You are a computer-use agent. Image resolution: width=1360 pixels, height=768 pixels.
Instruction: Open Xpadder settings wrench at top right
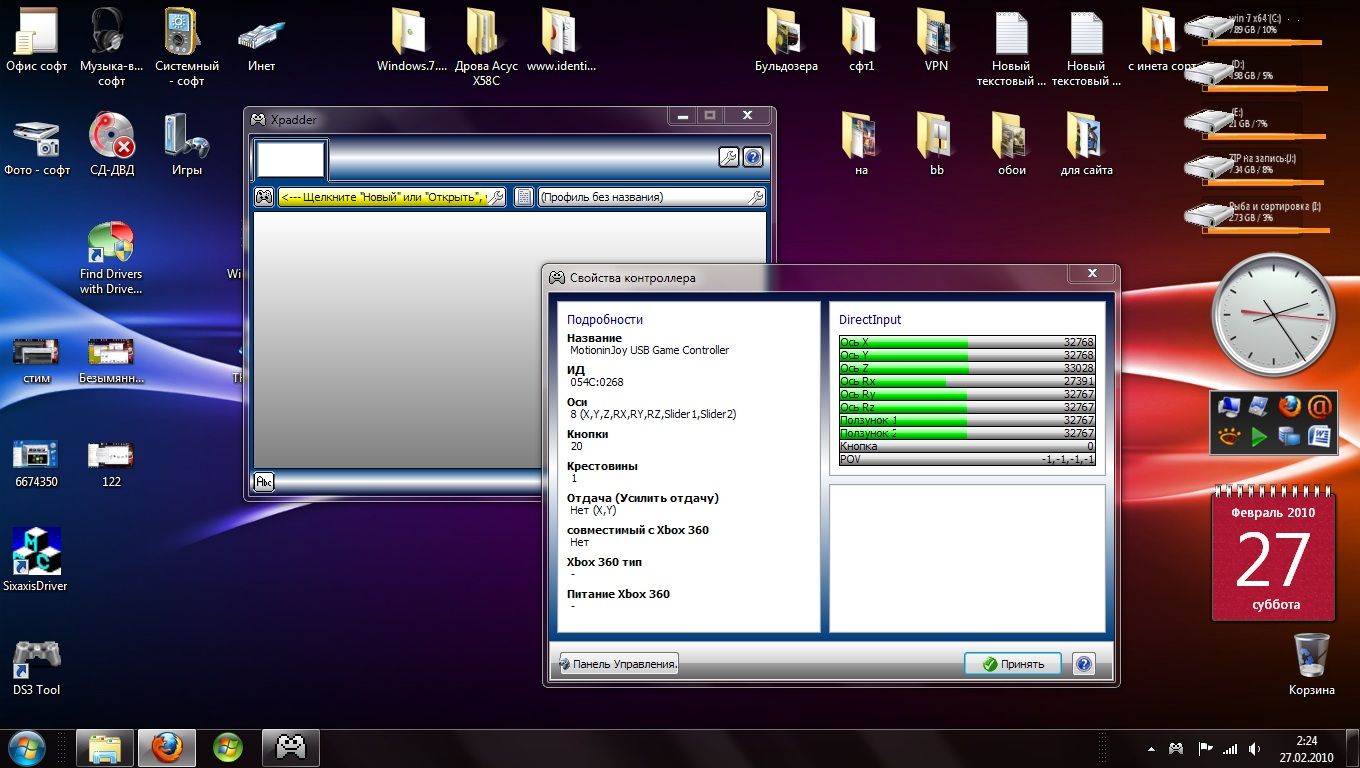[x=728, y=157]
